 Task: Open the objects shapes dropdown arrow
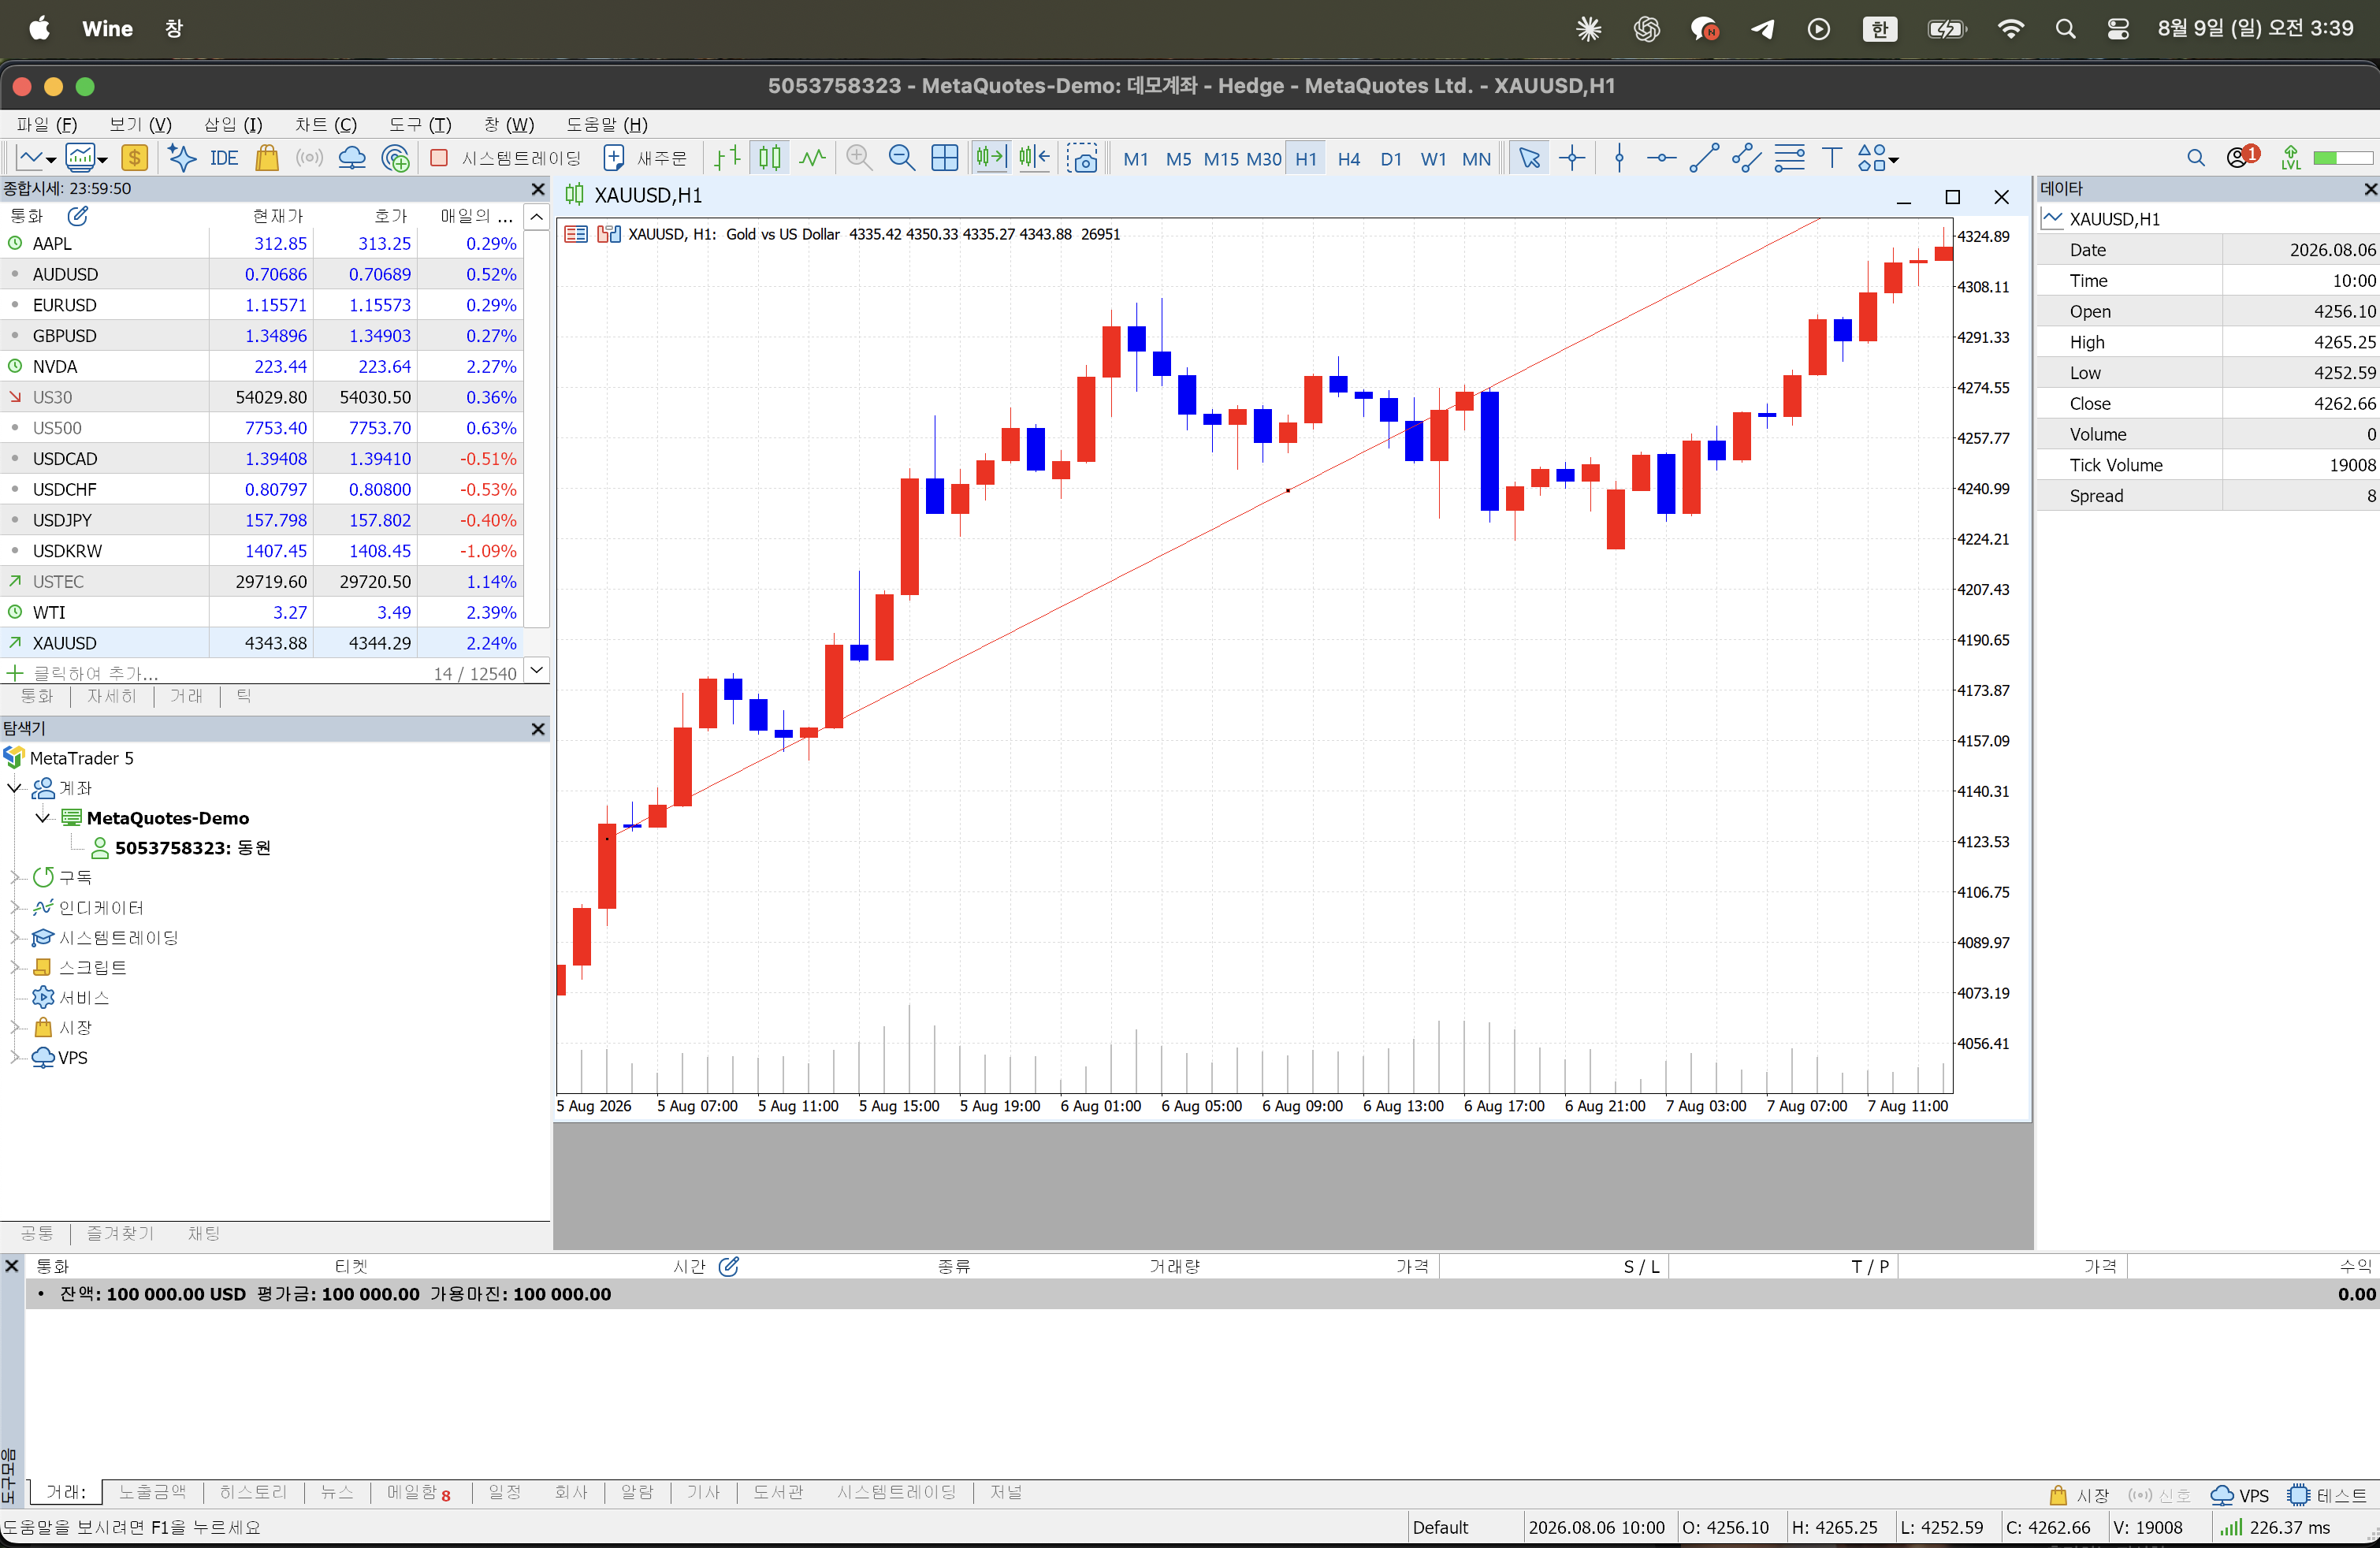[1894, 159]
